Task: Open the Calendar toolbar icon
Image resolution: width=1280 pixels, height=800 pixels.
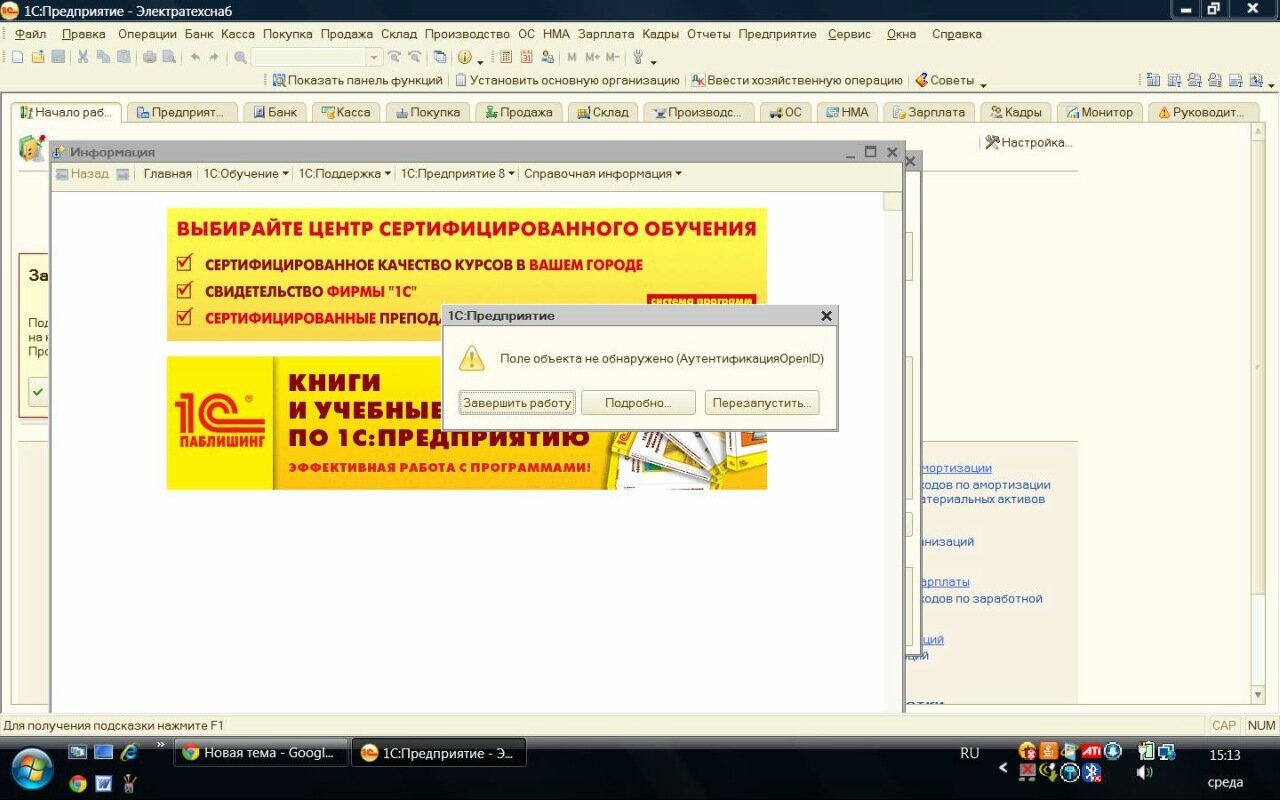Action: pos(526,57)
